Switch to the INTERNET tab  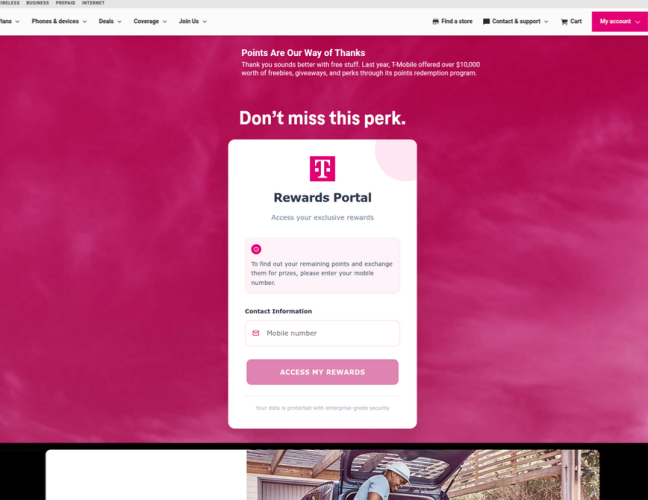click(93, 3)
